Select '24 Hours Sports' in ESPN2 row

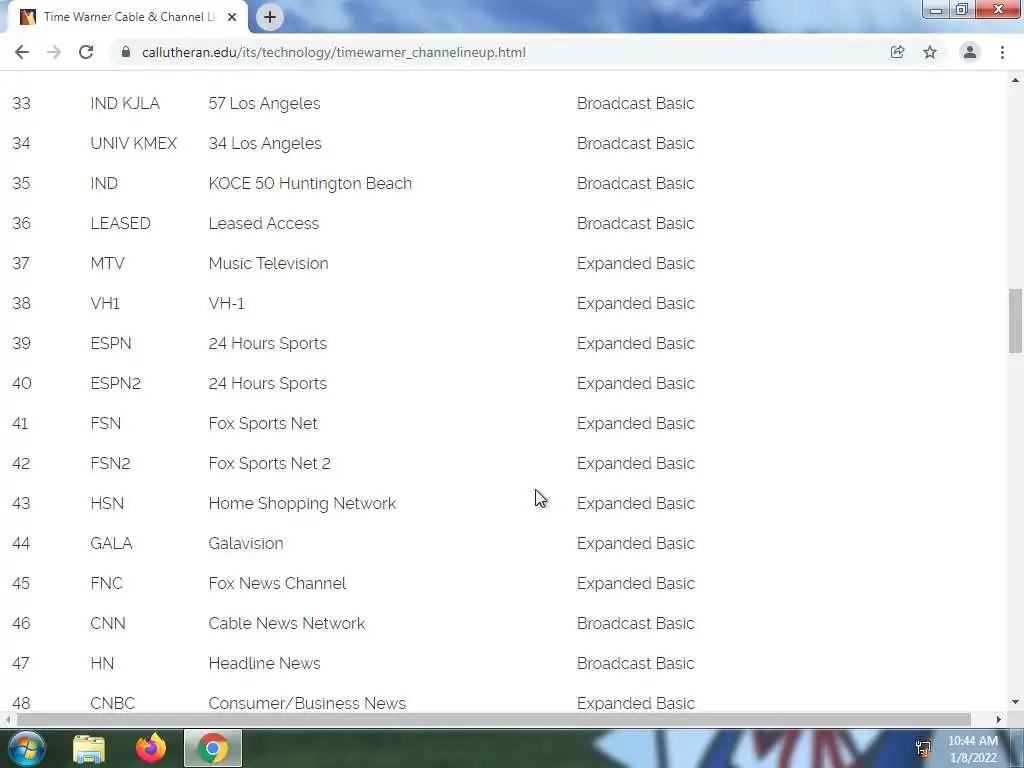(x=268, y=383)
